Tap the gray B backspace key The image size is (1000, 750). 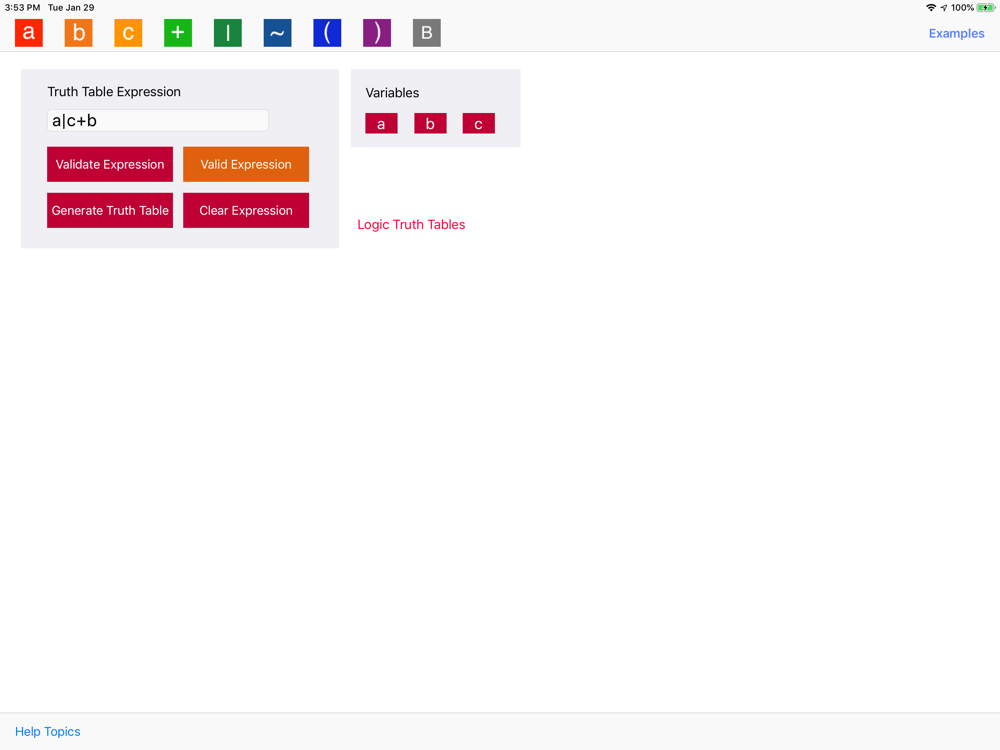click(x=427, y=33)
